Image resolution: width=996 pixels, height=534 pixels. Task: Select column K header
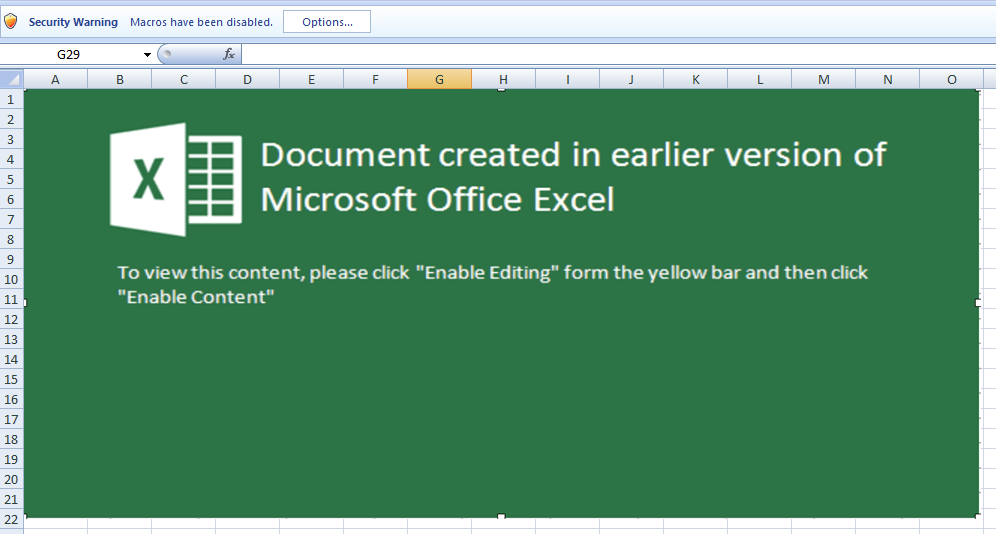click(696, 79)
